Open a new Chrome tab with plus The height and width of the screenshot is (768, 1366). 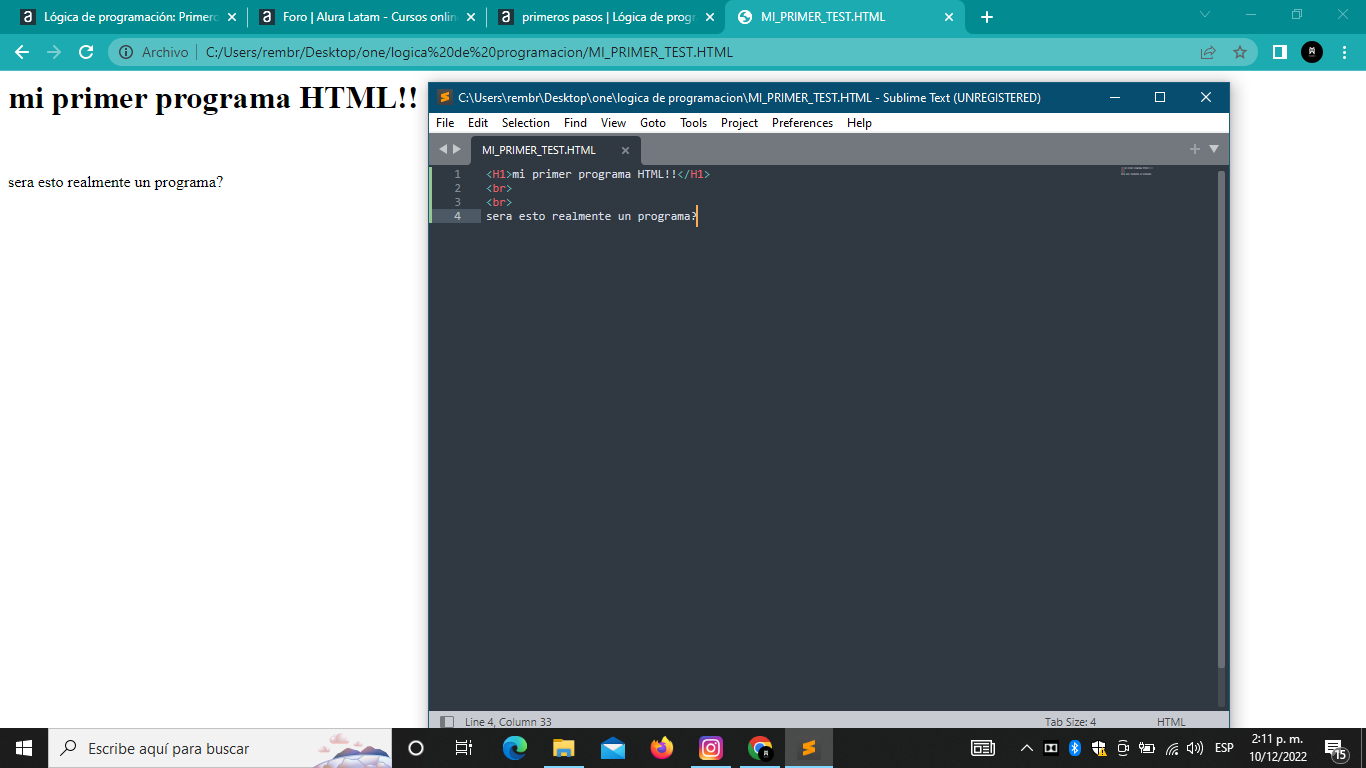point(987,17)
